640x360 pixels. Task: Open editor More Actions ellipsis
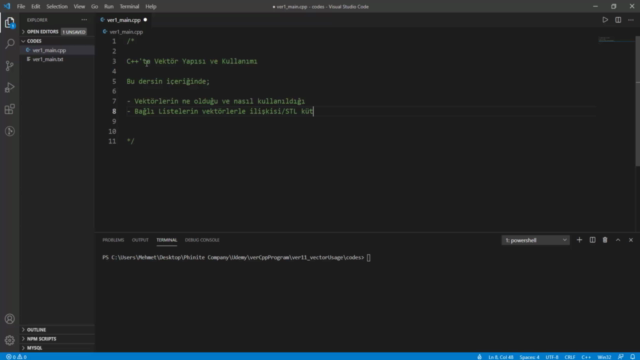631,20
